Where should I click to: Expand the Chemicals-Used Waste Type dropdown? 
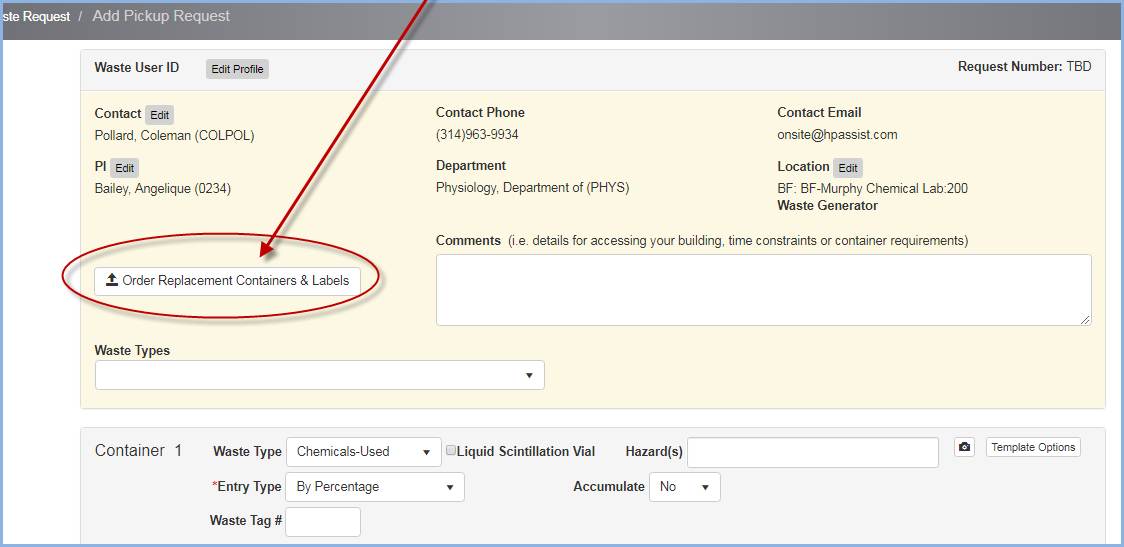[x=363, y=452]
